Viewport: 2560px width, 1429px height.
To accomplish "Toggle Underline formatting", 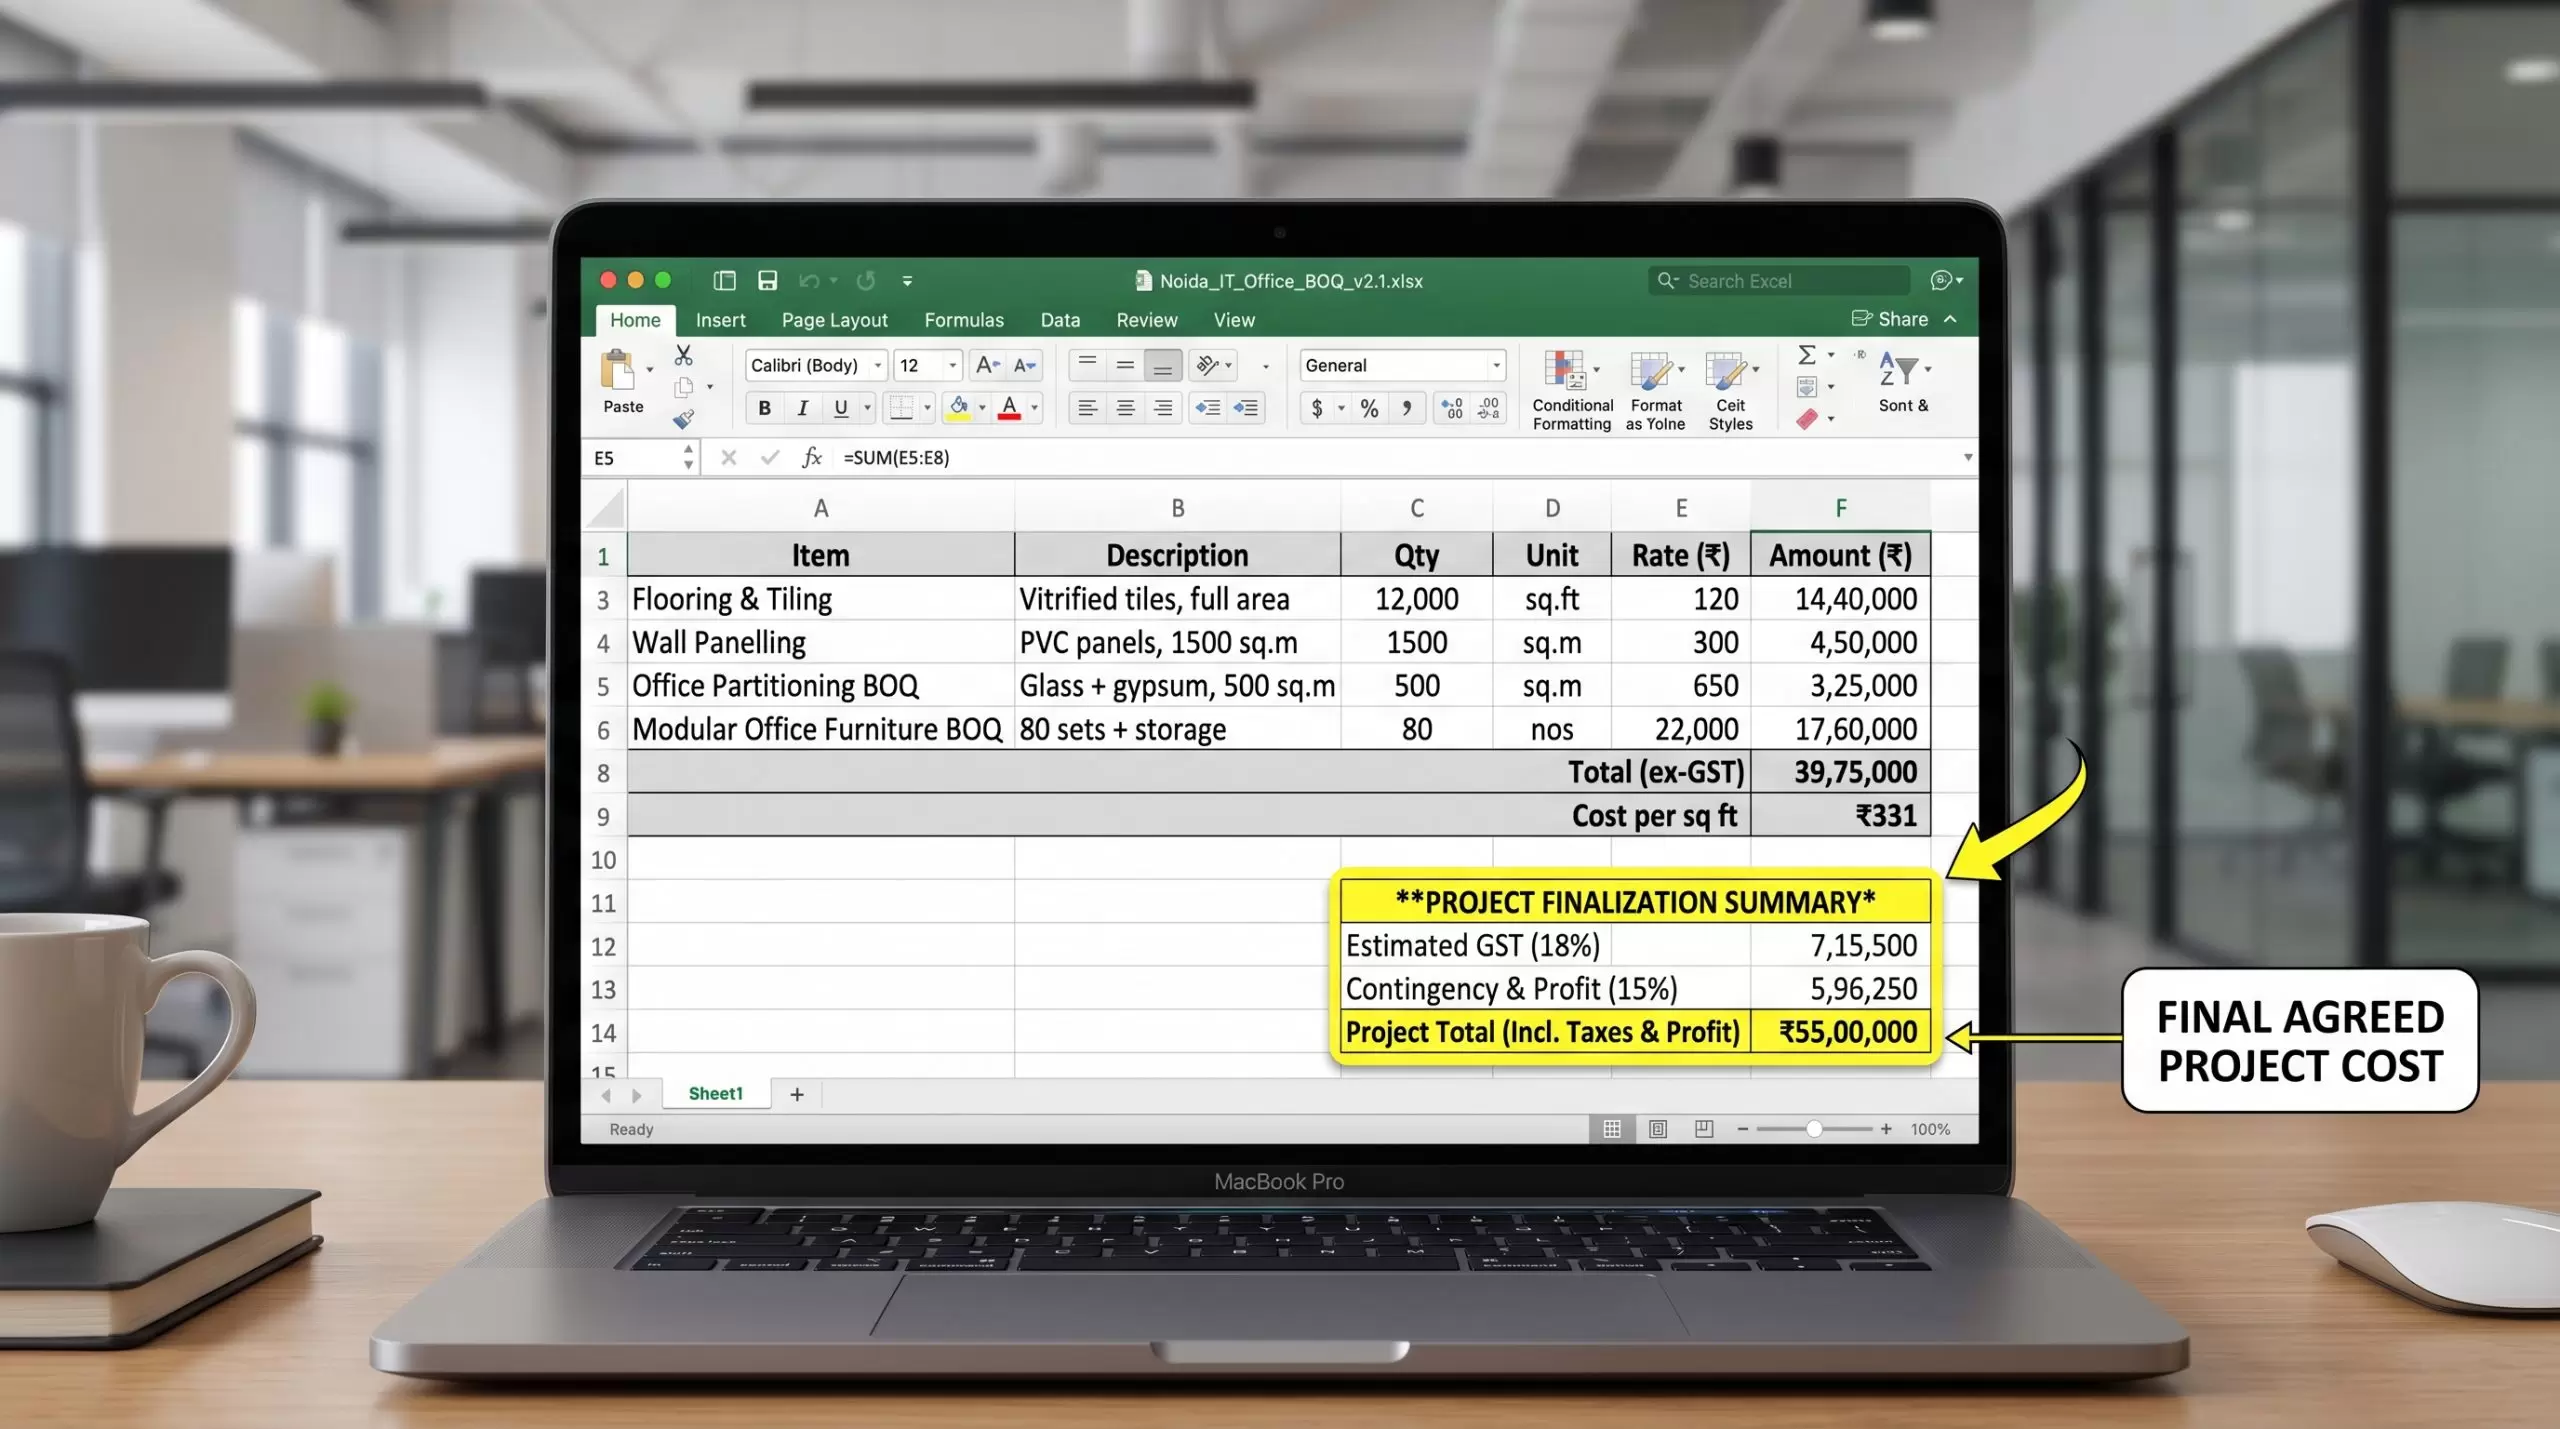I will [x=841, y=408].
